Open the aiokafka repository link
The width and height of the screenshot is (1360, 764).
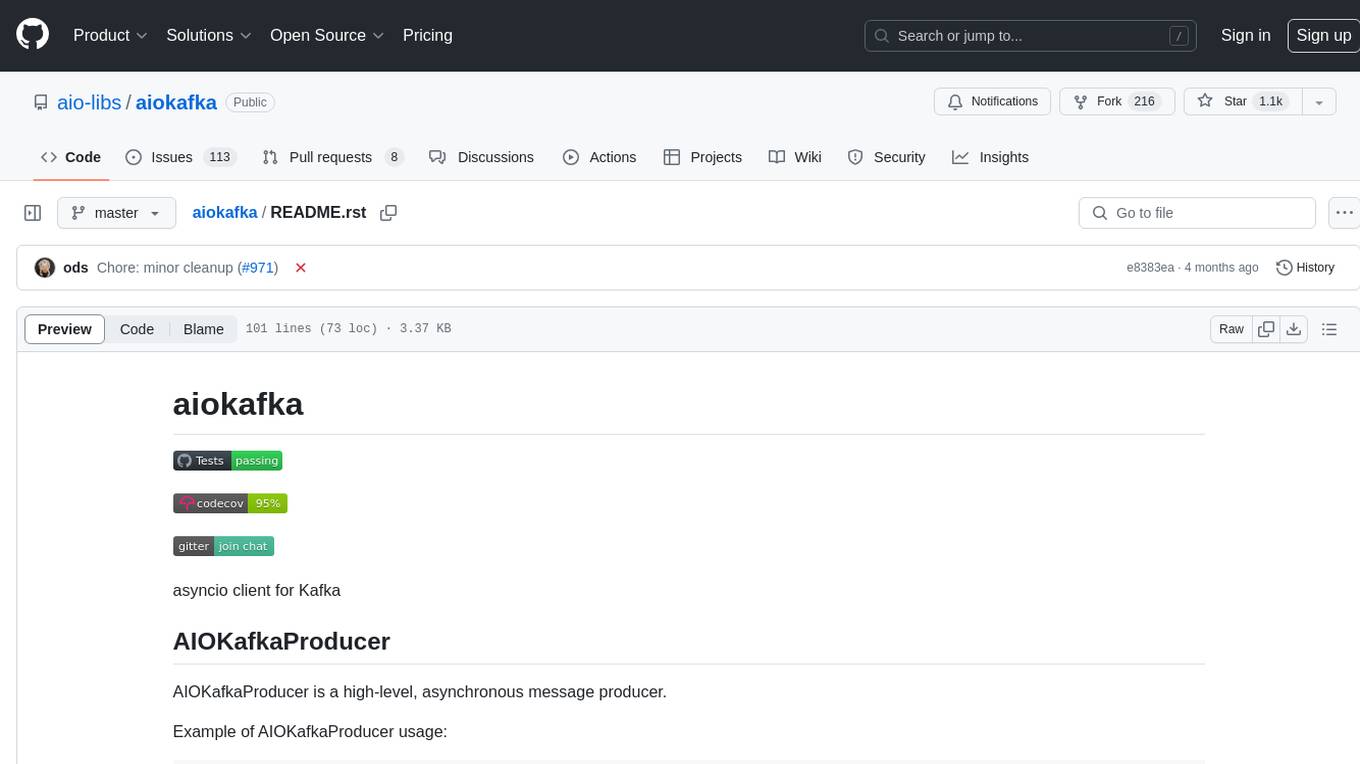[x=176, y=102]
